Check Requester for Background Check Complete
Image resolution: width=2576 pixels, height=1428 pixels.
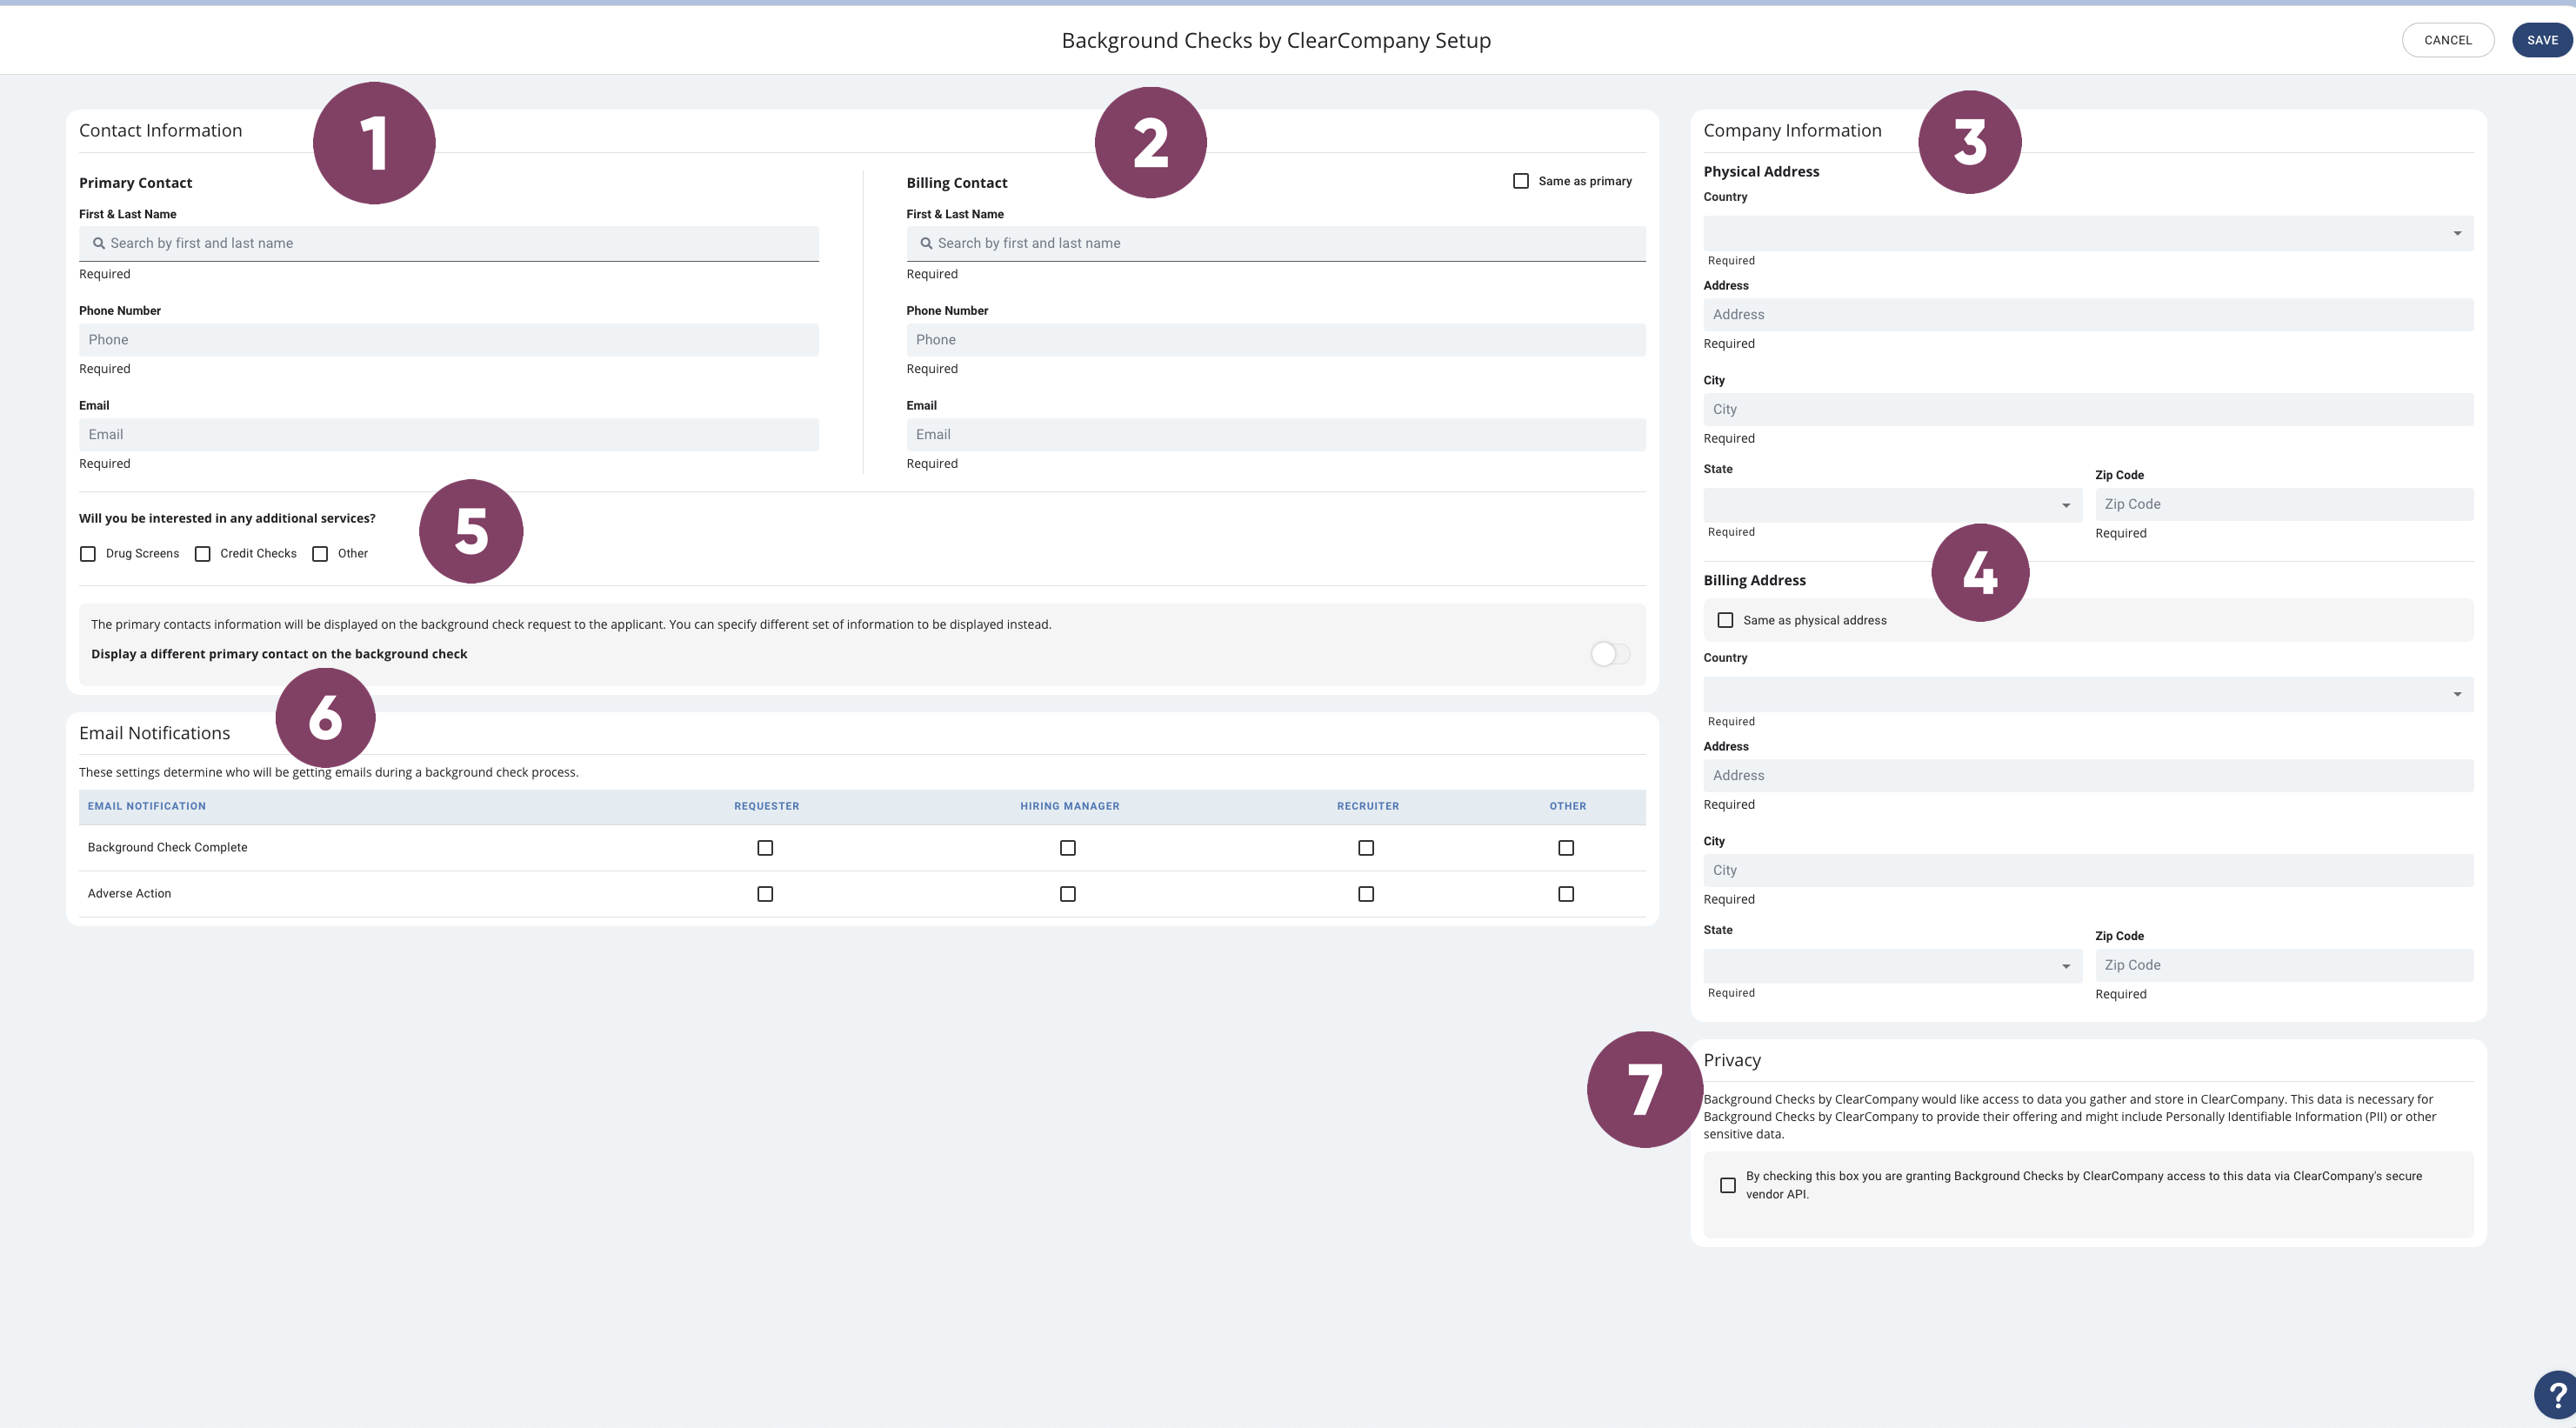(765, 848)
